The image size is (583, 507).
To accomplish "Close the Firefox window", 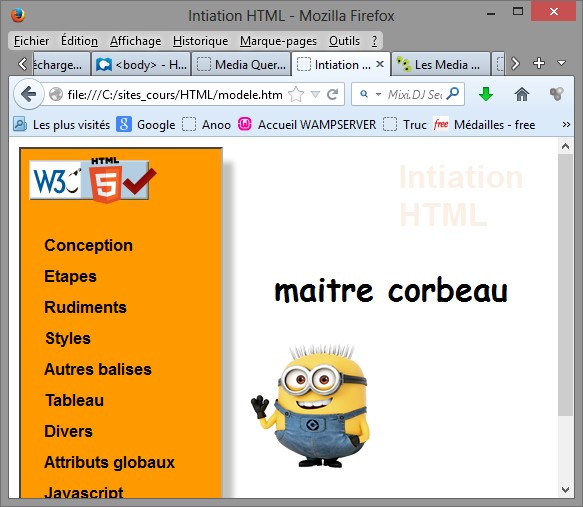I will point(554,12).
